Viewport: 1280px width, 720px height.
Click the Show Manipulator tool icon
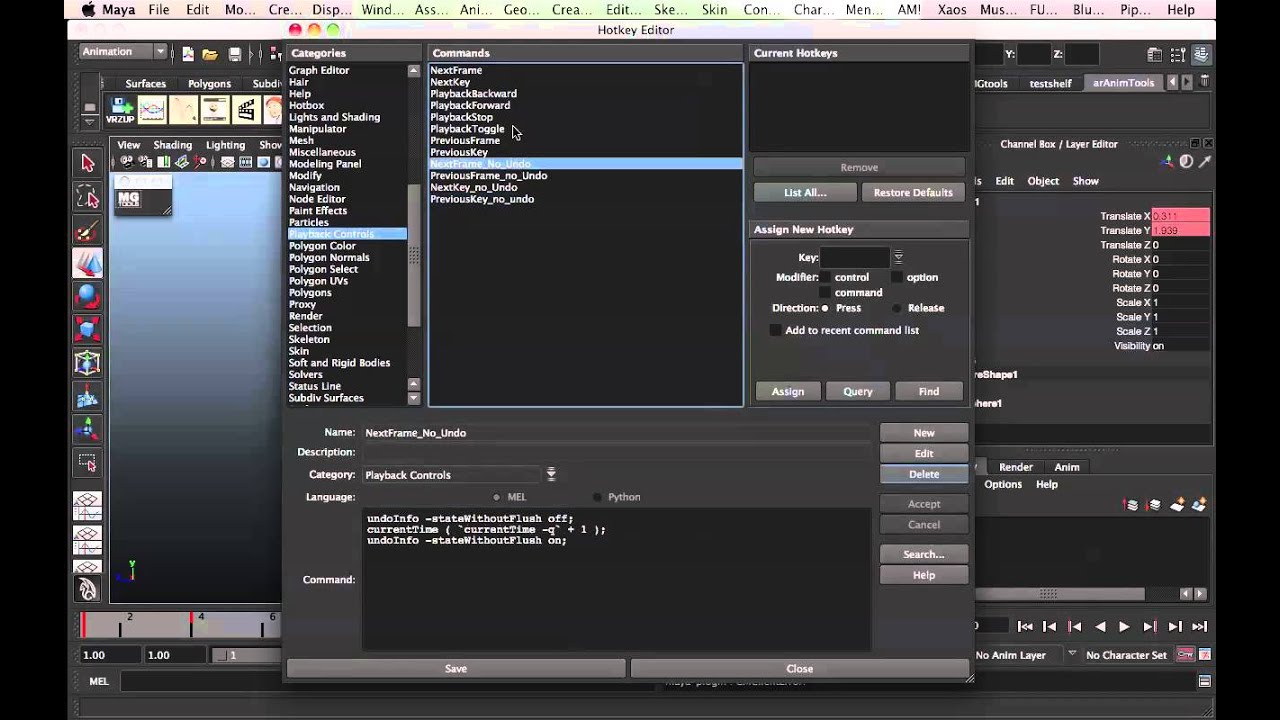[88, 430]
